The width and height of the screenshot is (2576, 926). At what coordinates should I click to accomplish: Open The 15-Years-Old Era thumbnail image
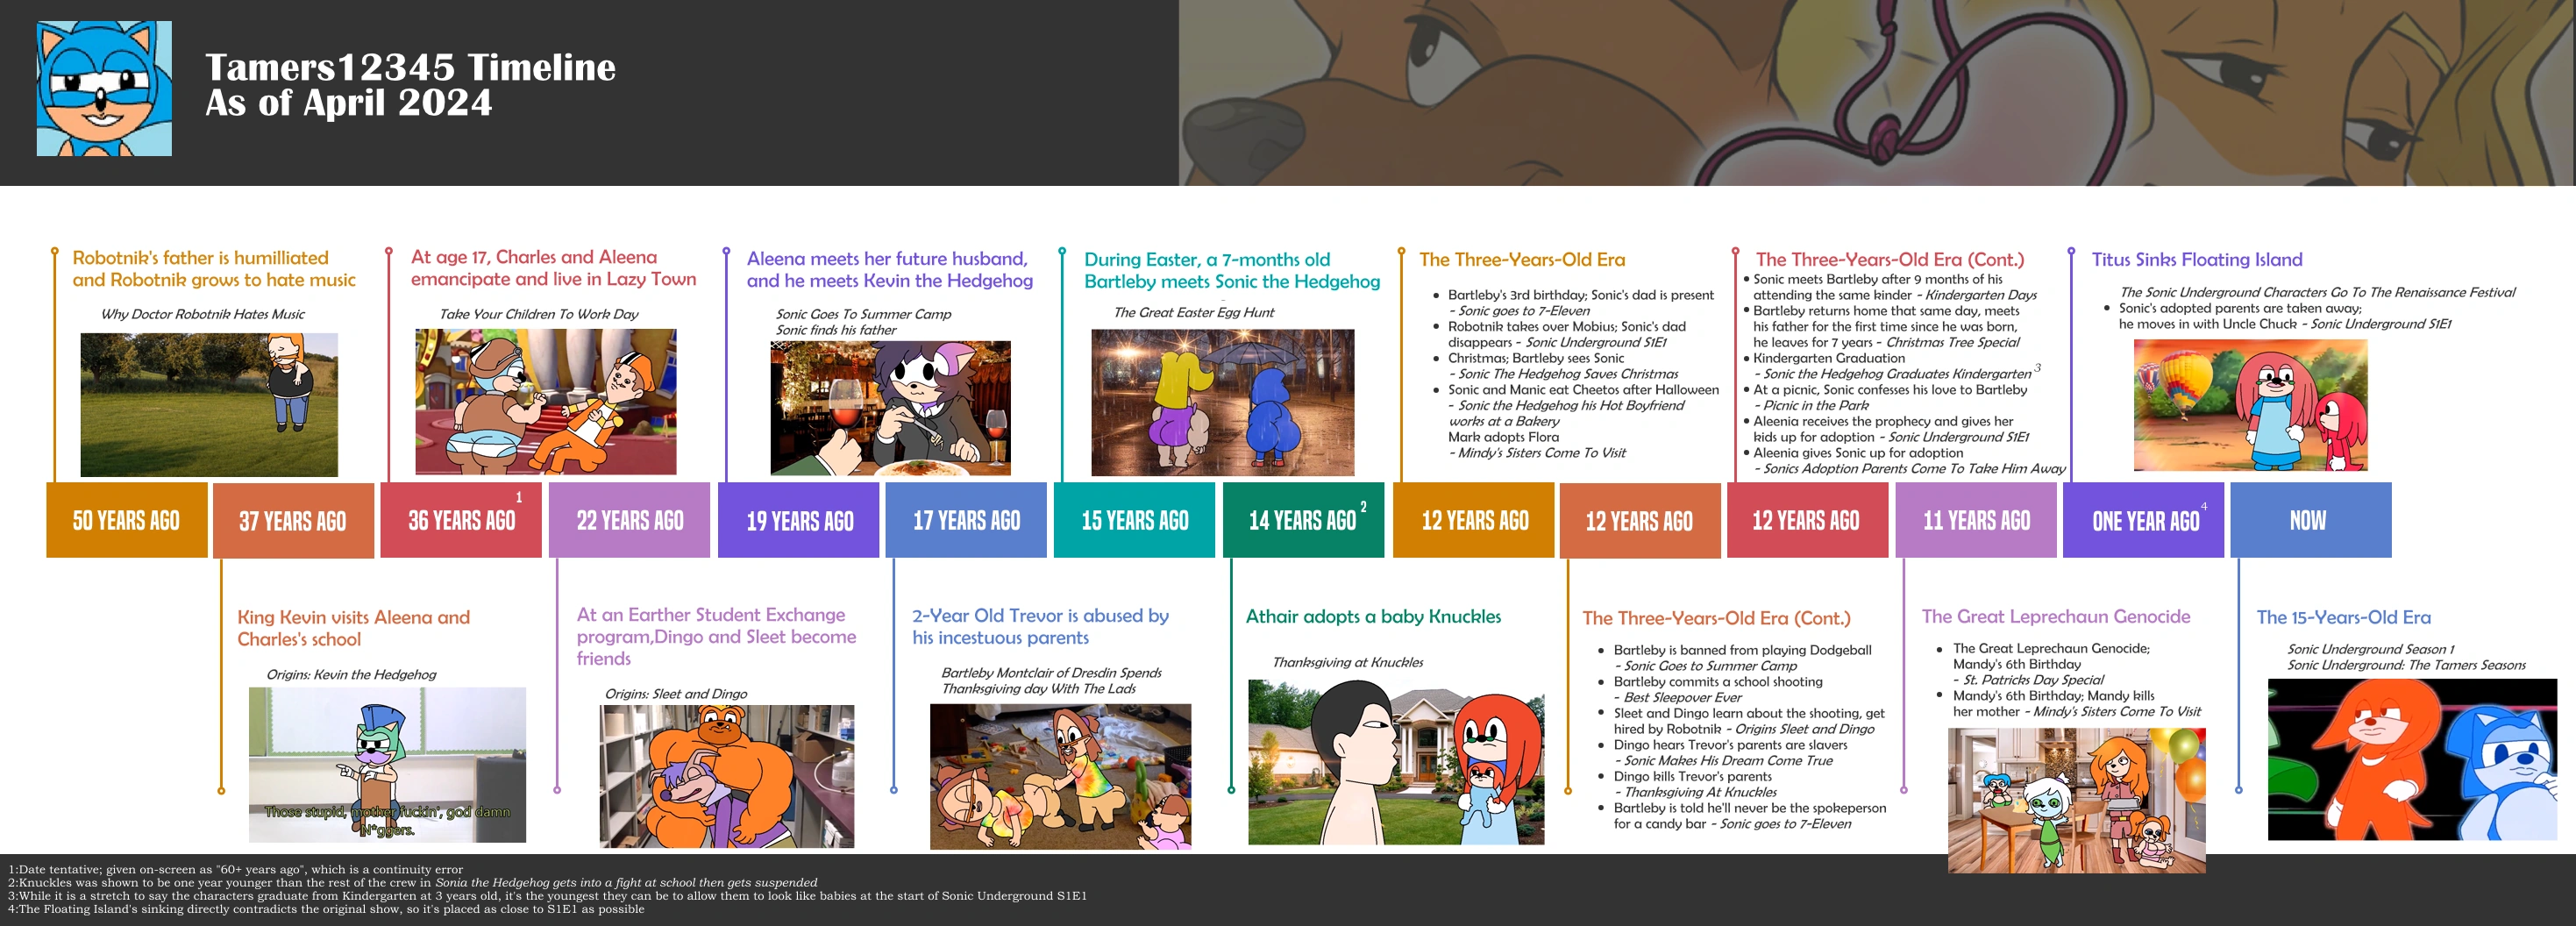[x=2411, y=759]
